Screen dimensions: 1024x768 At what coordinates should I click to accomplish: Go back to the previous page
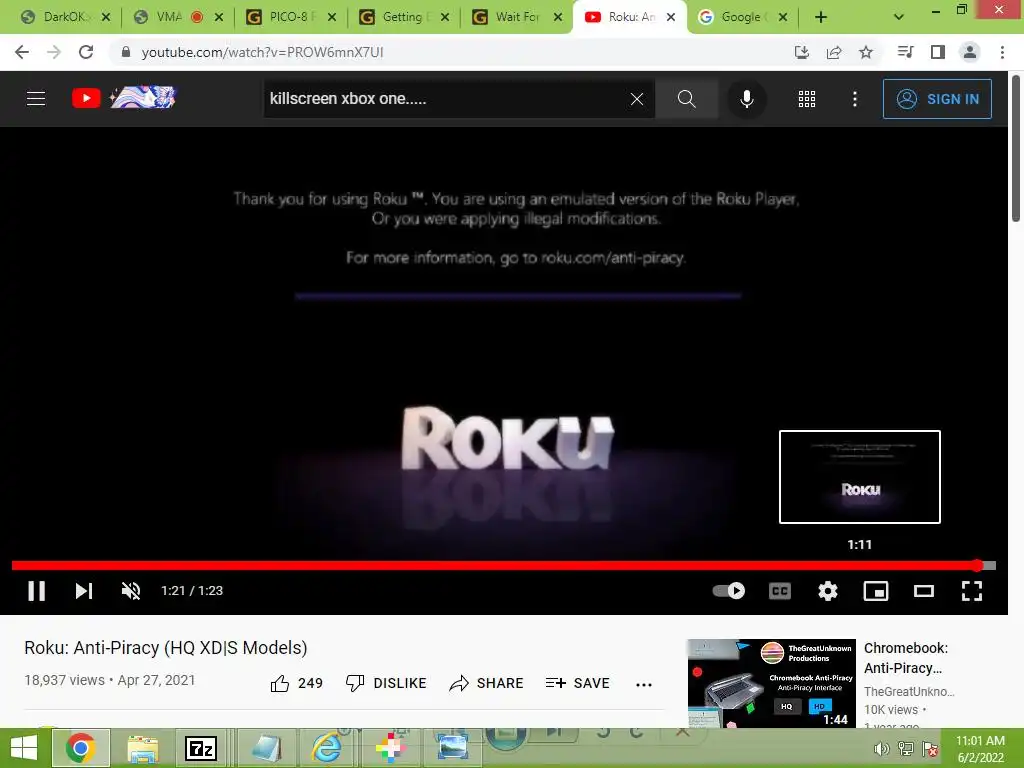tap(22, 52)
